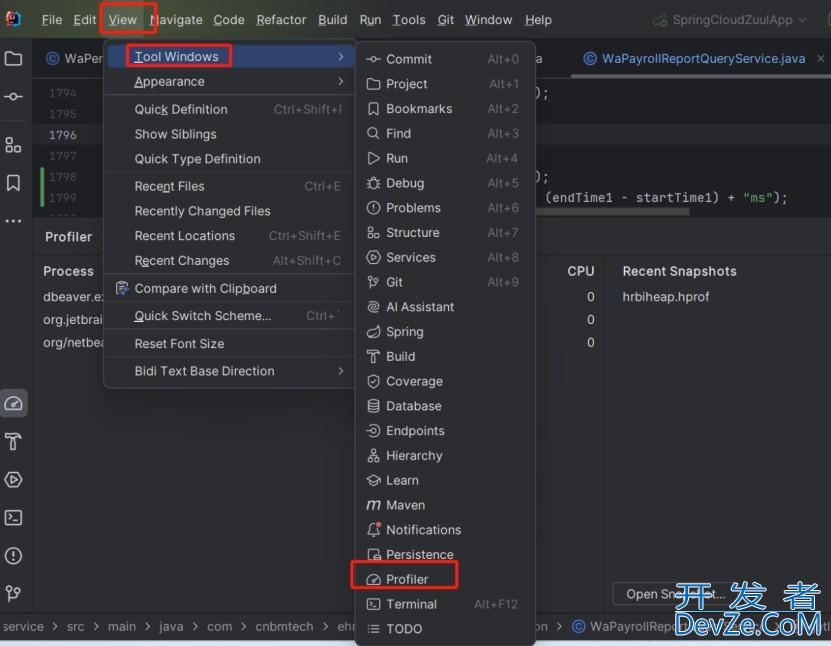
Task: Open the Problems icon in left sidebar
Action: click(x=13, y=556)
